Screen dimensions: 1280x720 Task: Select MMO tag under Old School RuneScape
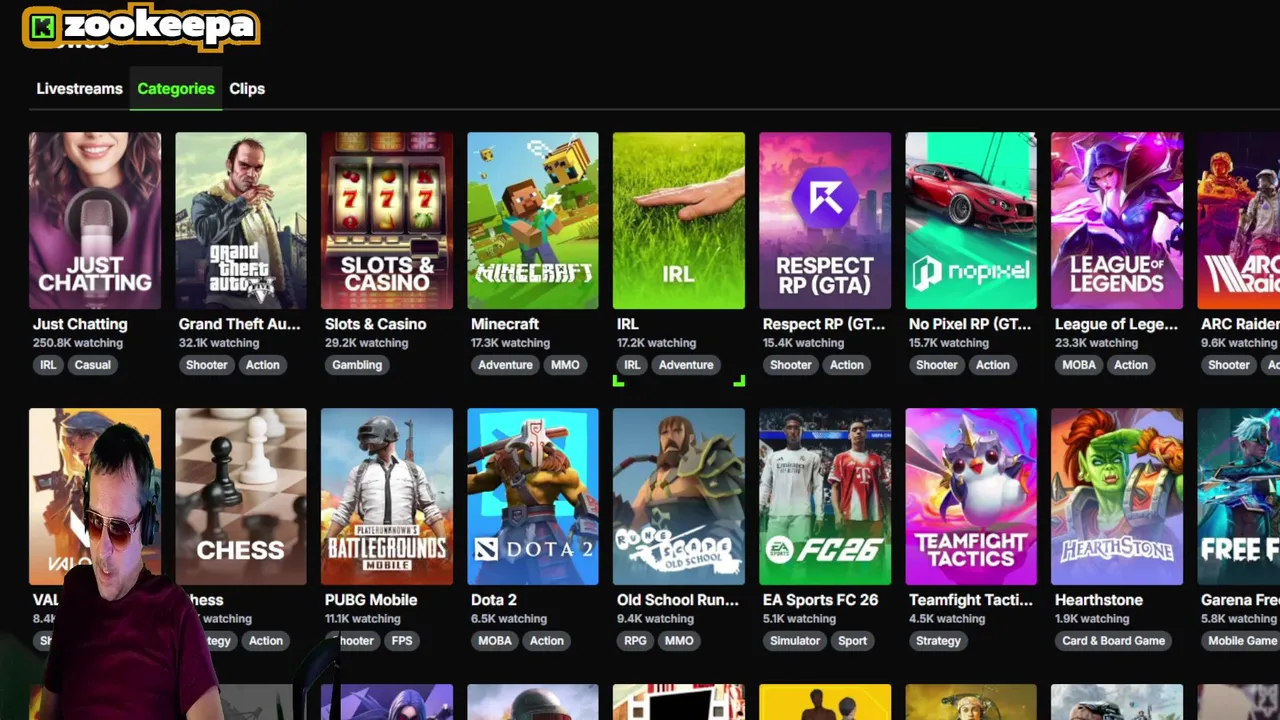coord(679,641)
